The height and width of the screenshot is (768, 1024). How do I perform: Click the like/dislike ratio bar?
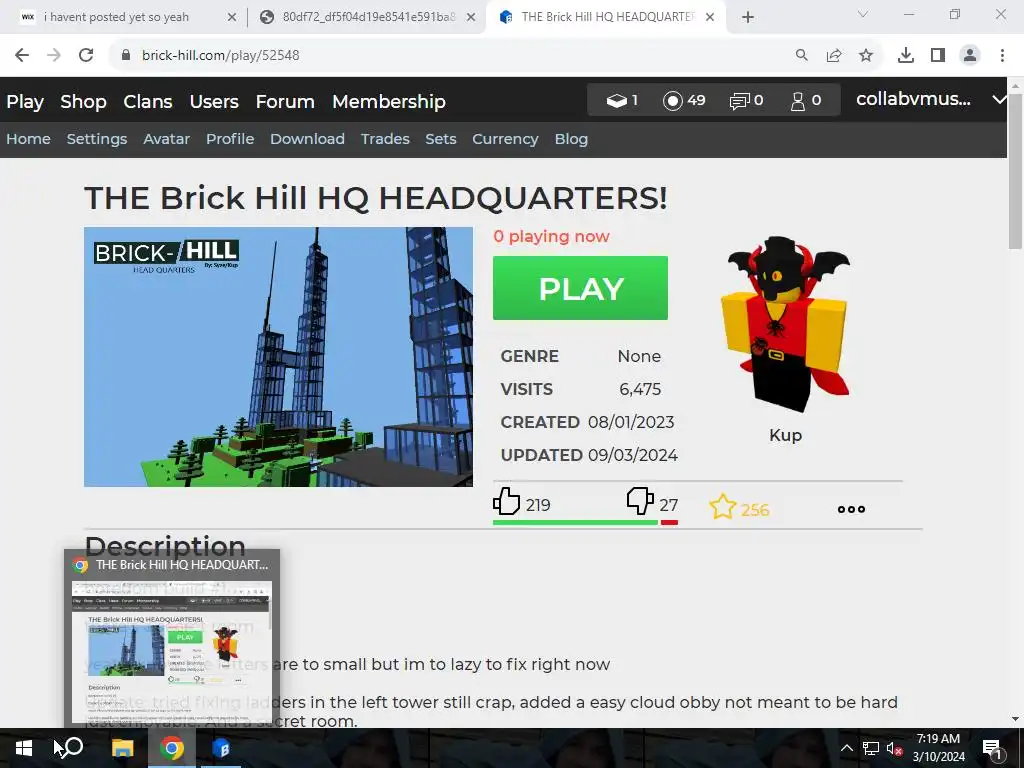[585, 522]
